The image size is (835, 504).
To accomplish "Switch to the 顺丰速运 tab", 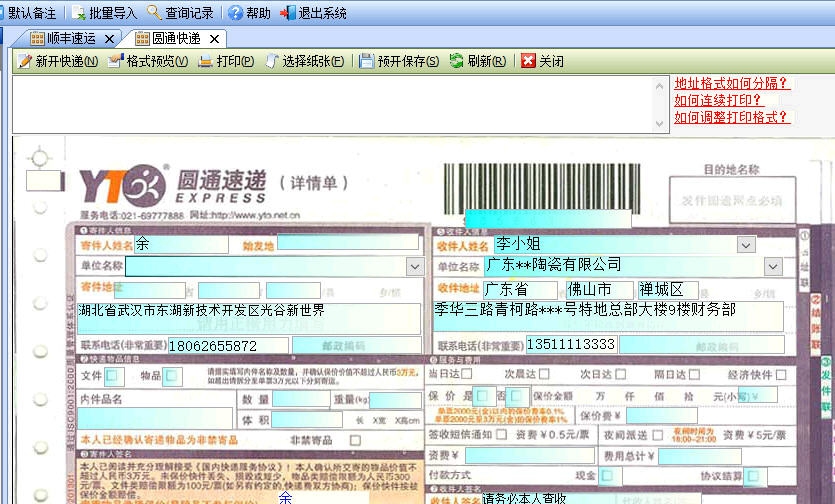I will 71,38.
